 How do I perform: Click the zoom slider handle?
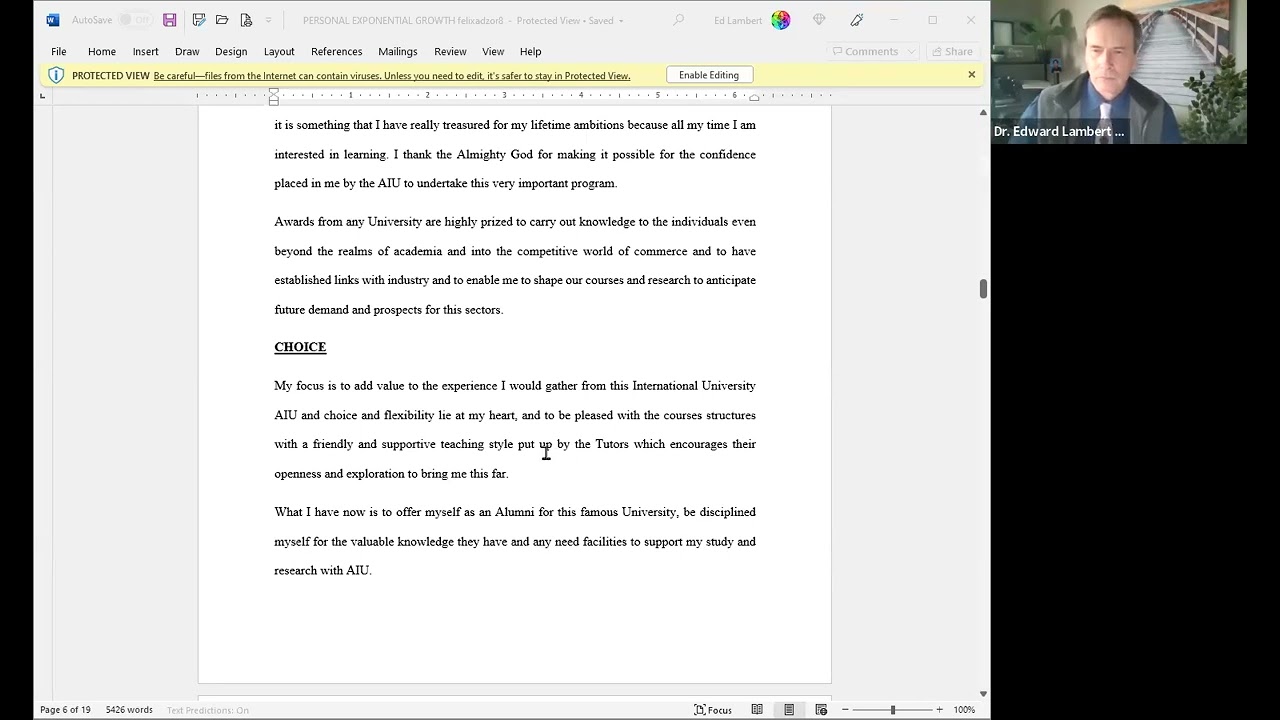[893, 710]
